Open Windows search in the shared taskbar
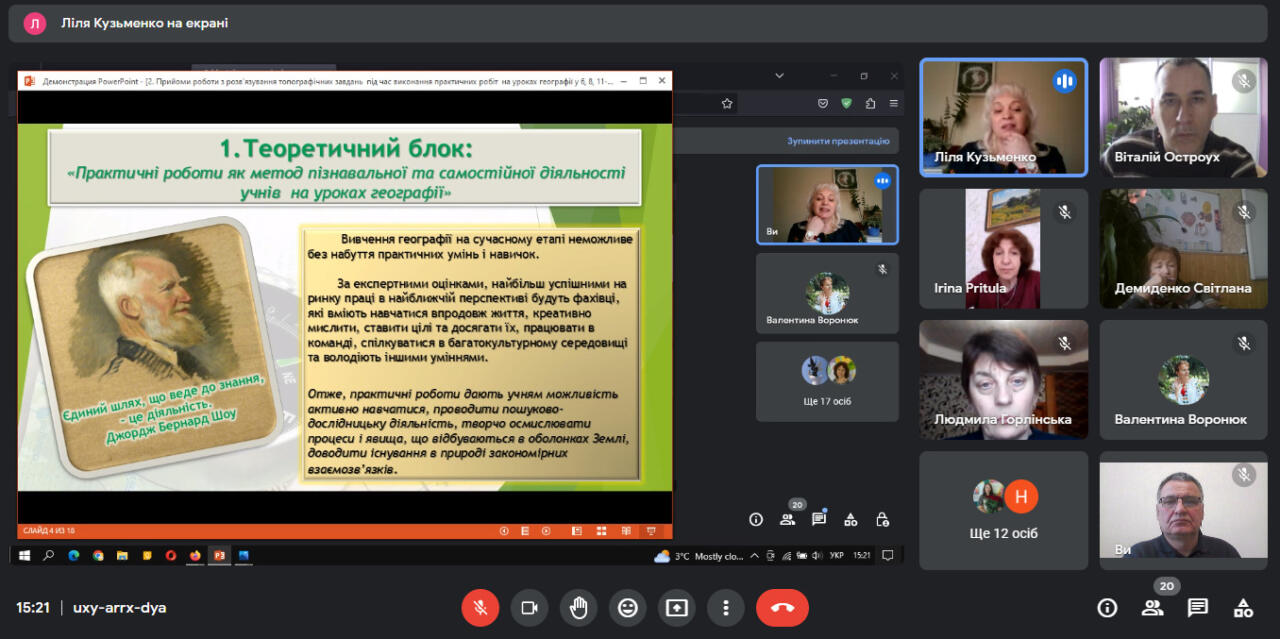This screenshot has width=1280, height=639. click(48, 555)
